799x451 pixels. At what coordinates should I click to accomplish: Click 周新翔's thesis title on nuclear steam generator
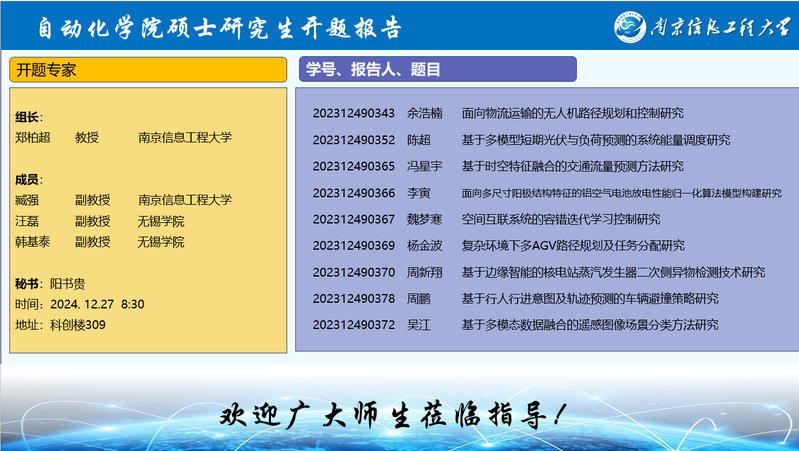(x=612, y=272)
